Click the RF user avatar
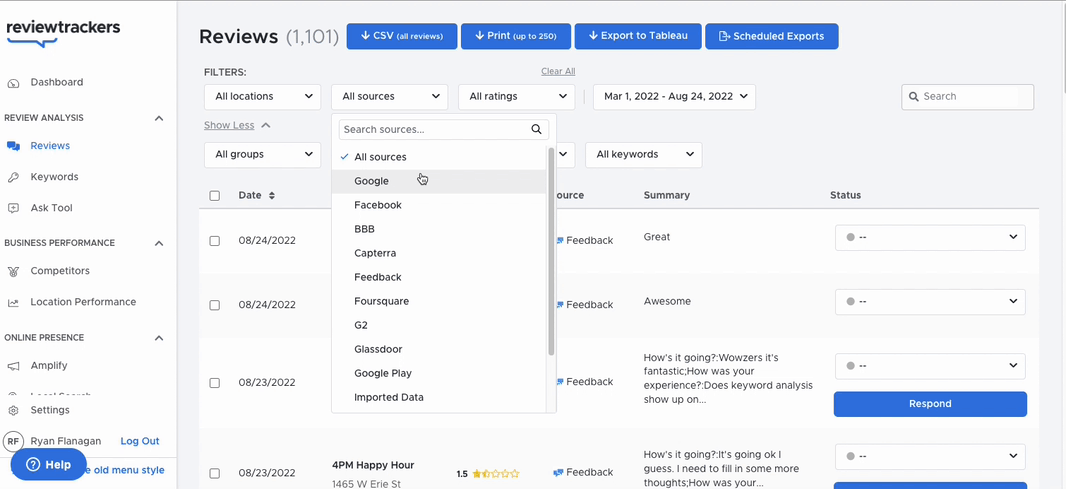This screenshot has height=489, width=1066. [x=13, y=441]
